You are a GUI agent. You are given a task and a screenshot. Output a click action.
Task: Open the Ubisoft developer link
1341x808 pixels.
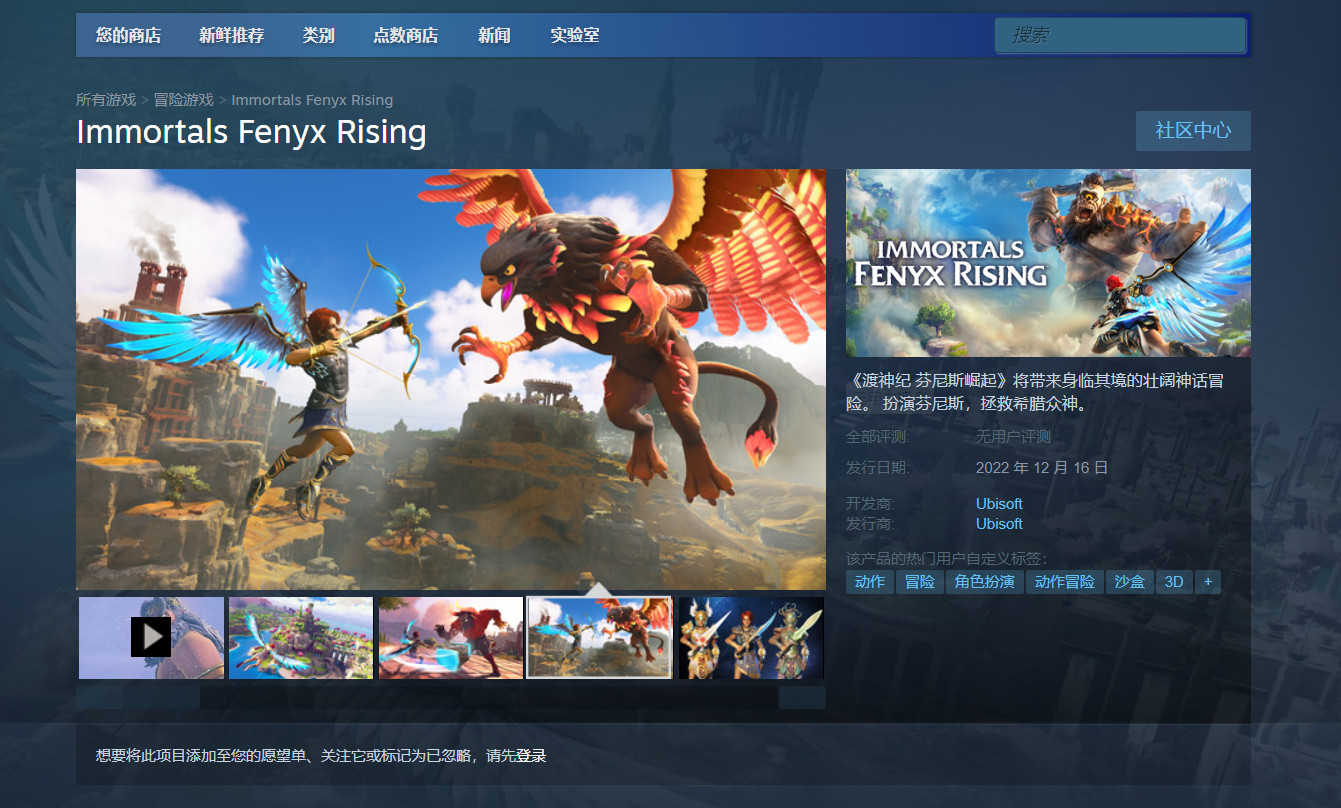999,503
